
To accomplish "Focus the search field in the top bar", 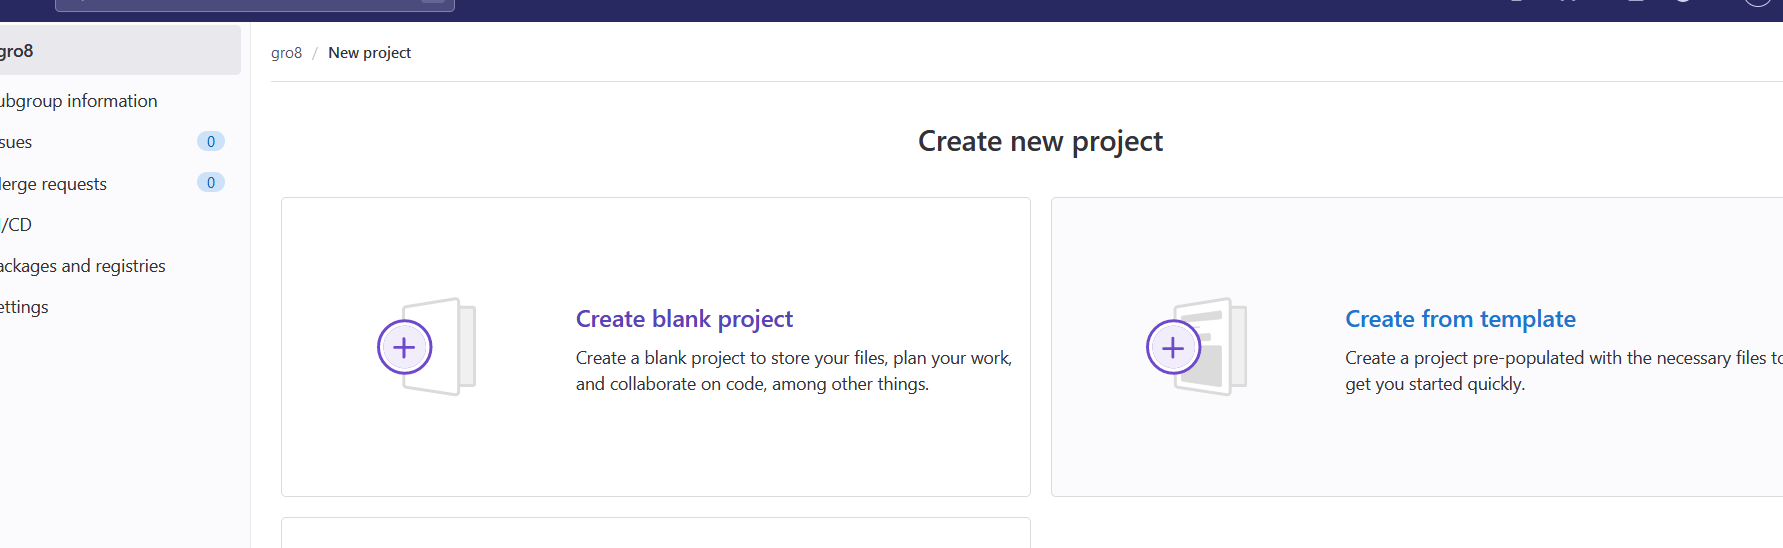I will 255,5.
